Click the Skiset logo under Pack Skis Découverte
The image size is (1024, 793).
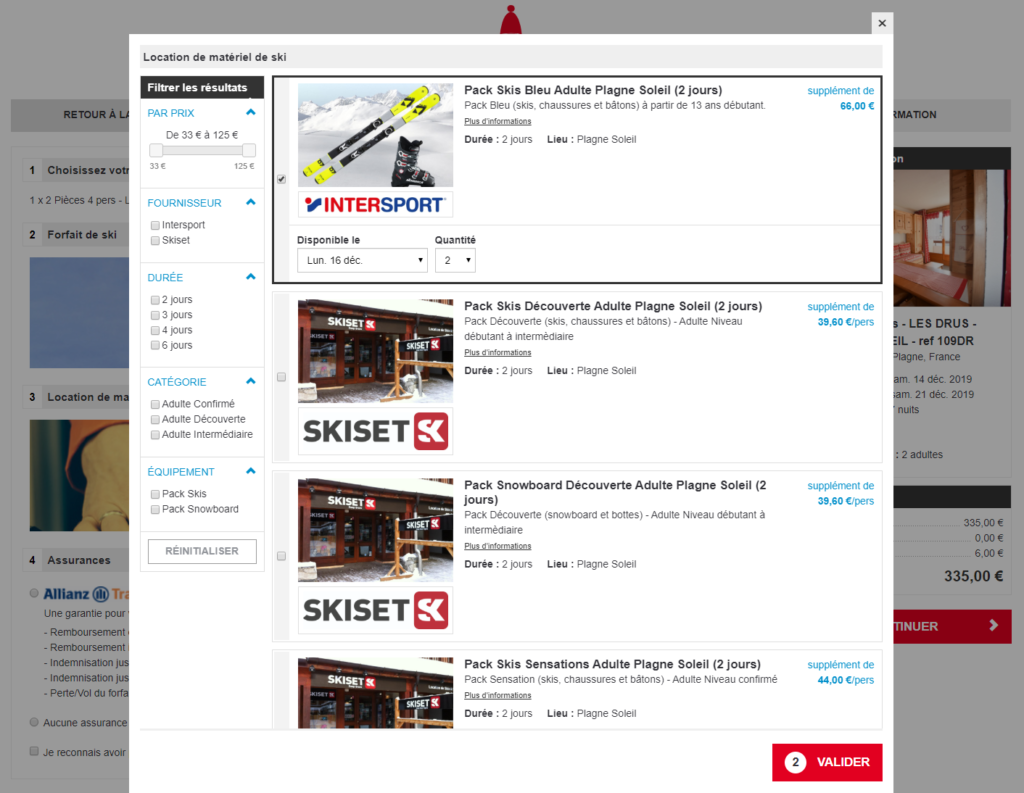[x=375, y=431]
